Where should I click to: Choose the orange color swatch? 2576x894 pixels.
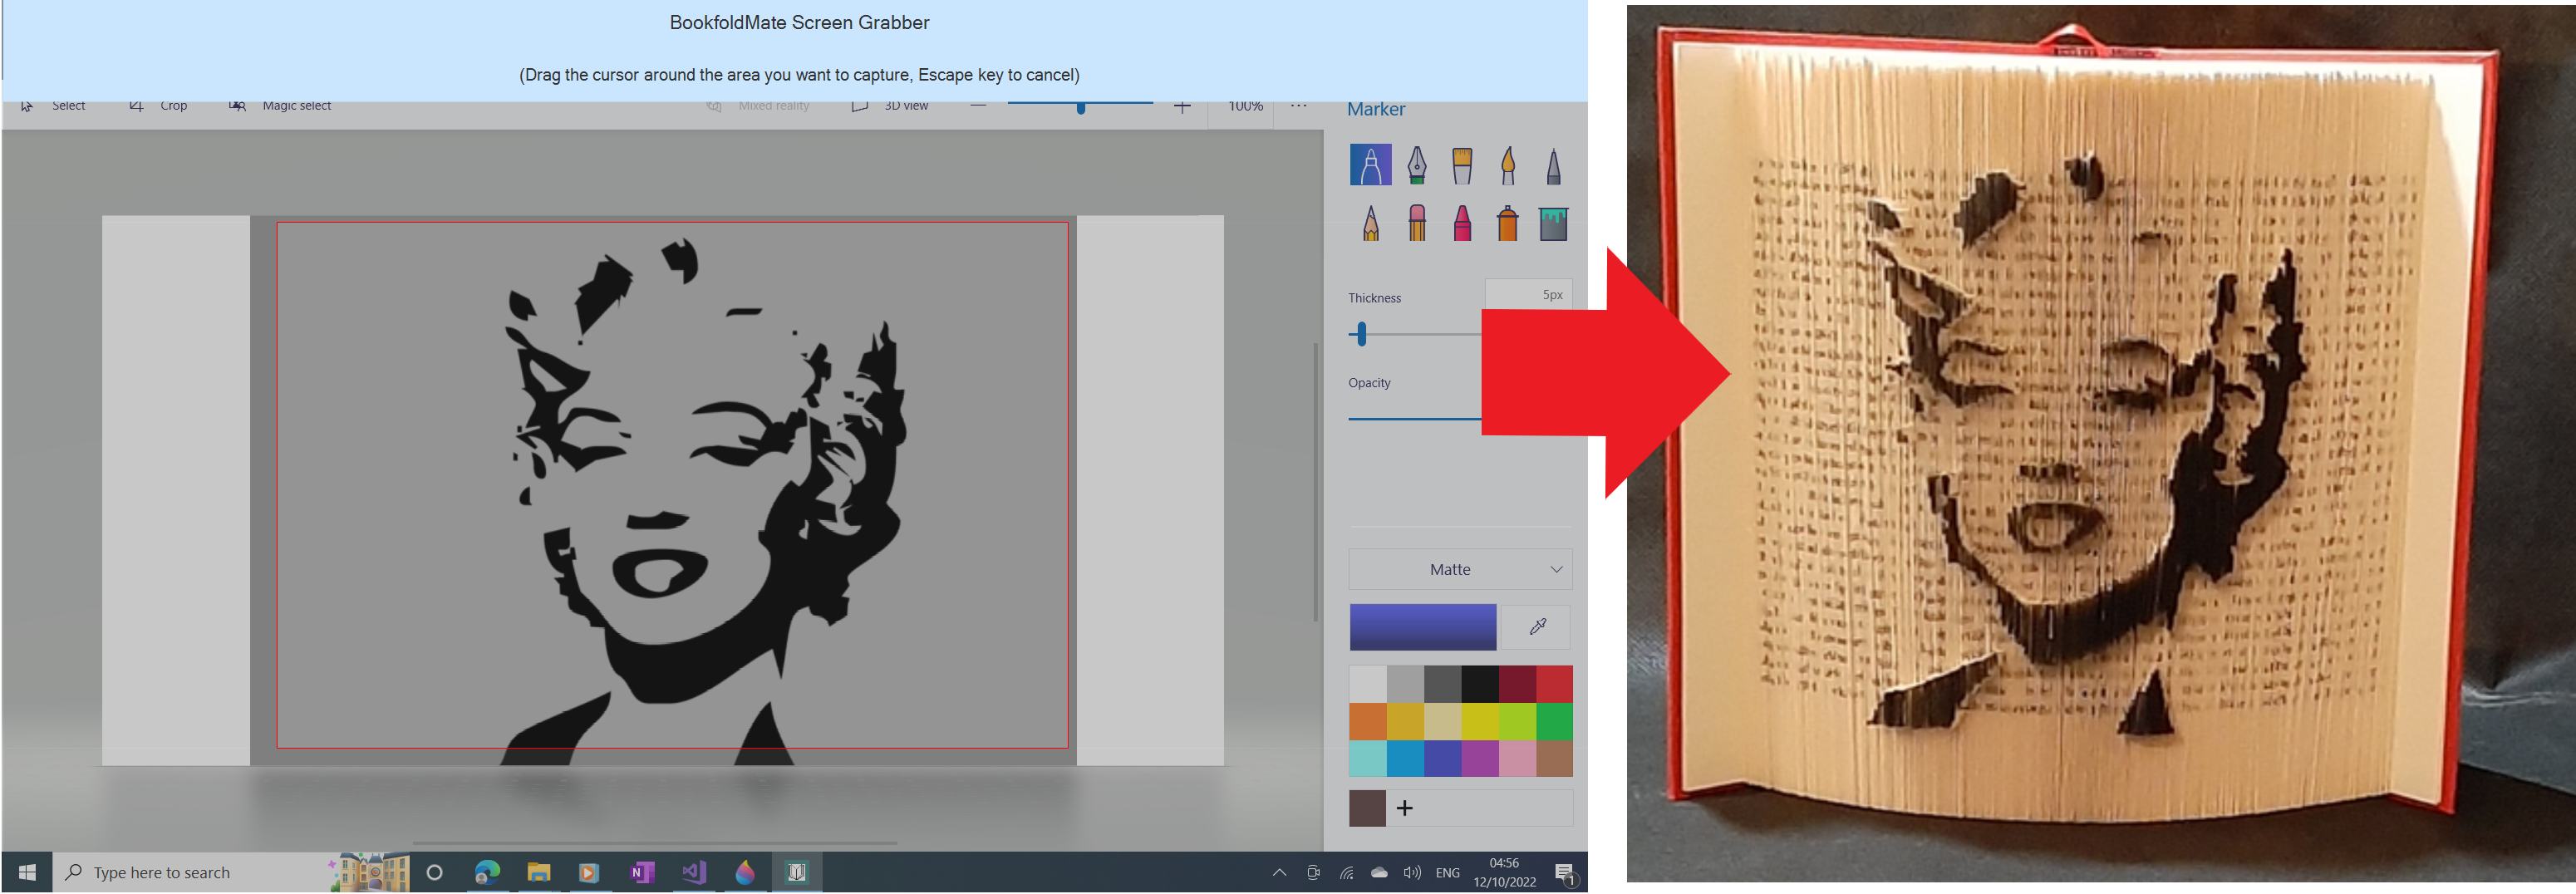point(1367,721)
